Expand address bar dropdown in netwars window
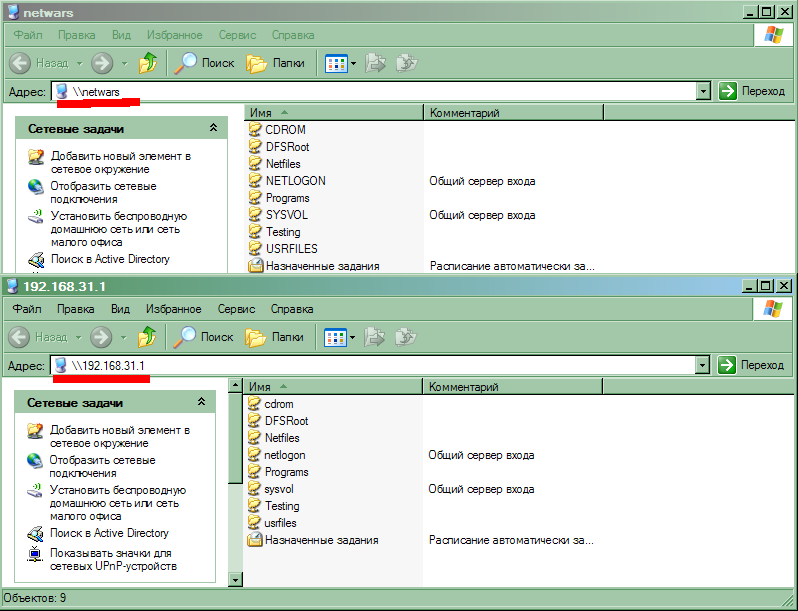The width and height of the screenshot is (798, 611). (703, 92)
